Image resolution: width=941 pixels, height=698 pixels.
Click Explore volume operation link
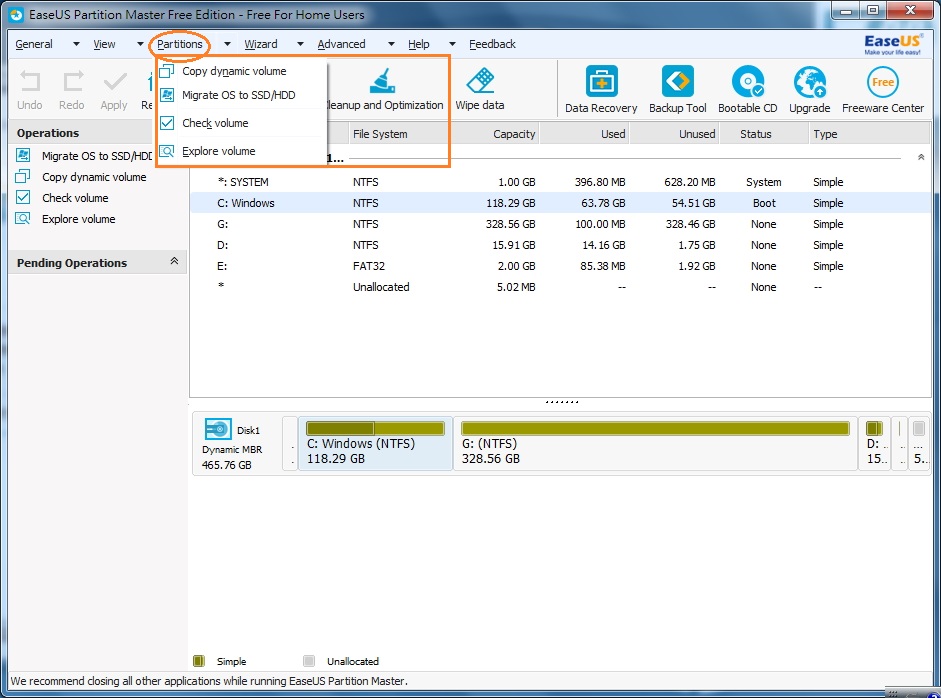click(x=79, y=219)
